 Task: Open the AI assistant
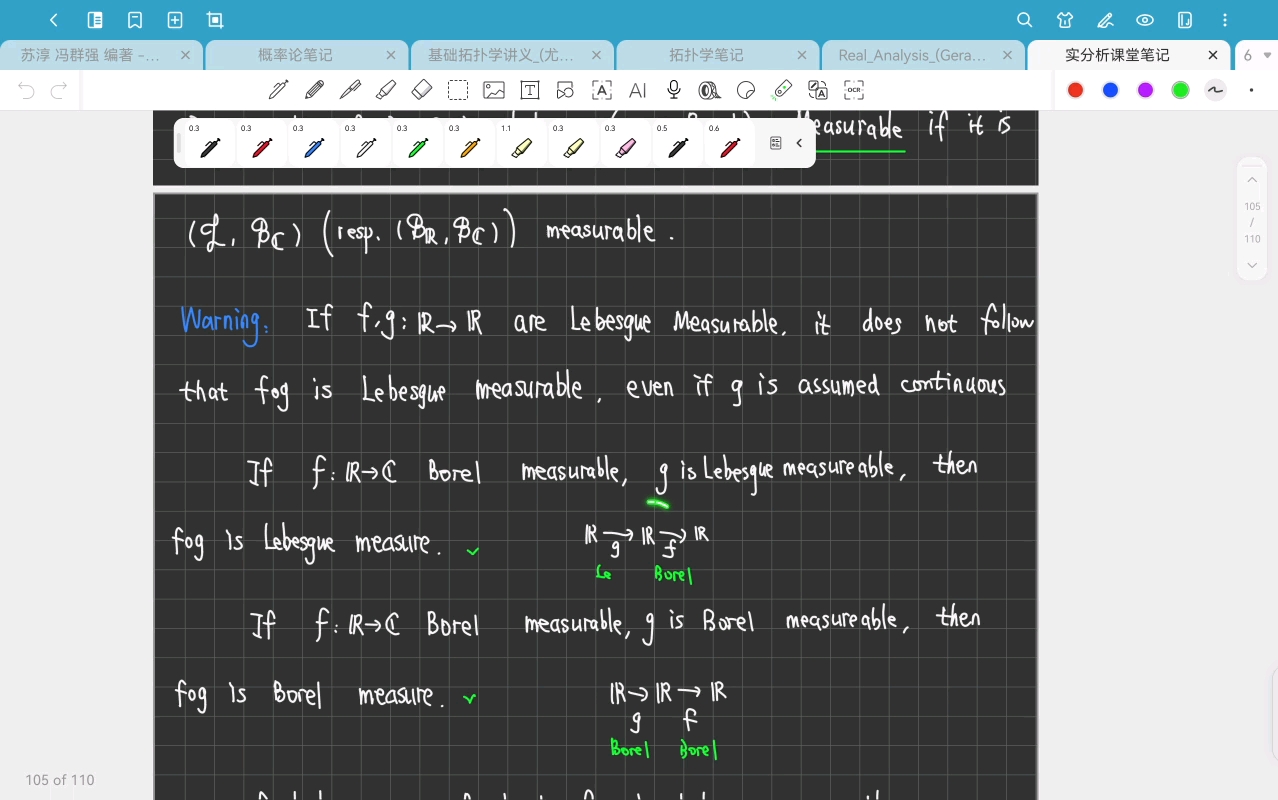click(638, 90)
